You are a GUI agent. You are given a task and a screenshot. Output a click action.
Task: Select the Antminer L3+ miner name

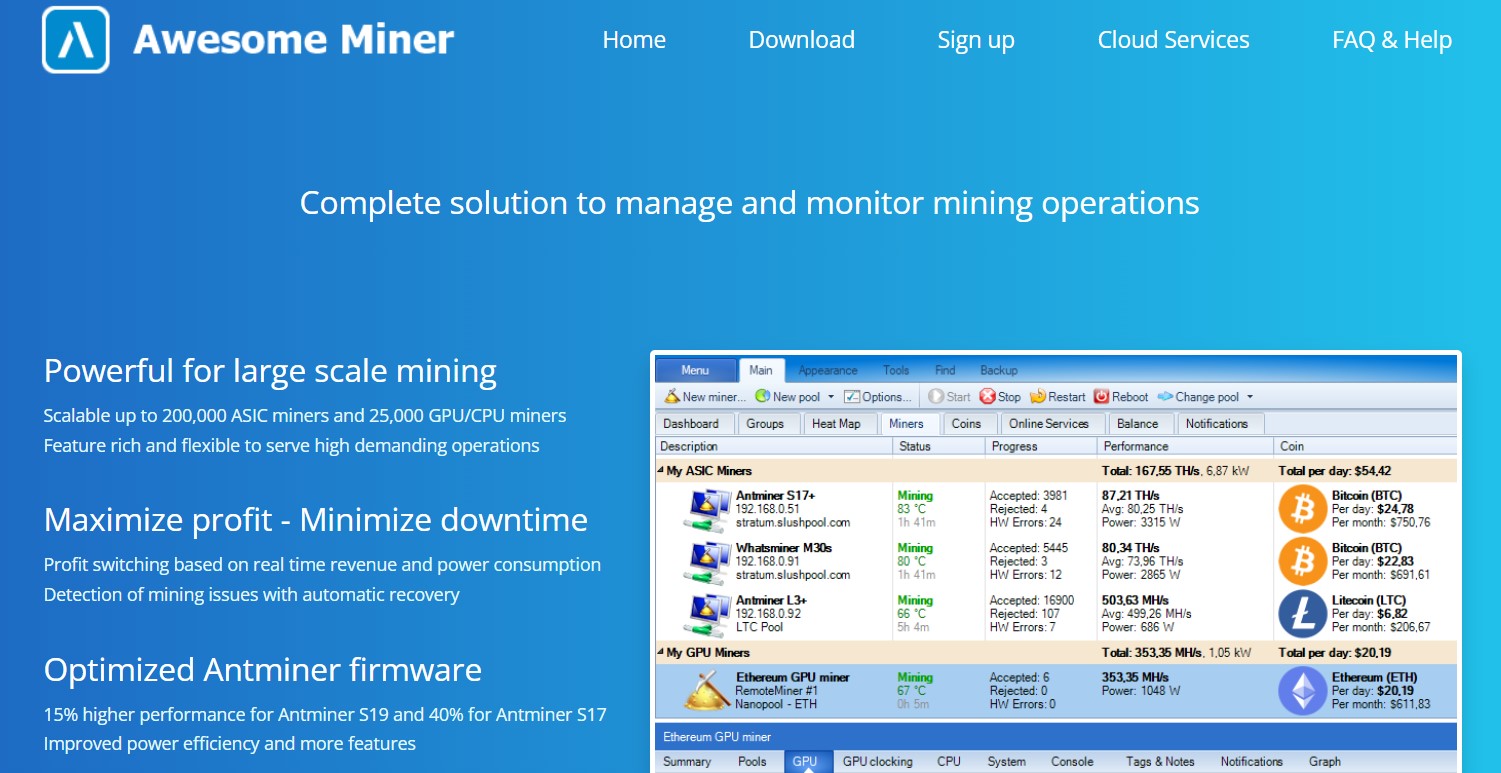click(x=771, y=600)
